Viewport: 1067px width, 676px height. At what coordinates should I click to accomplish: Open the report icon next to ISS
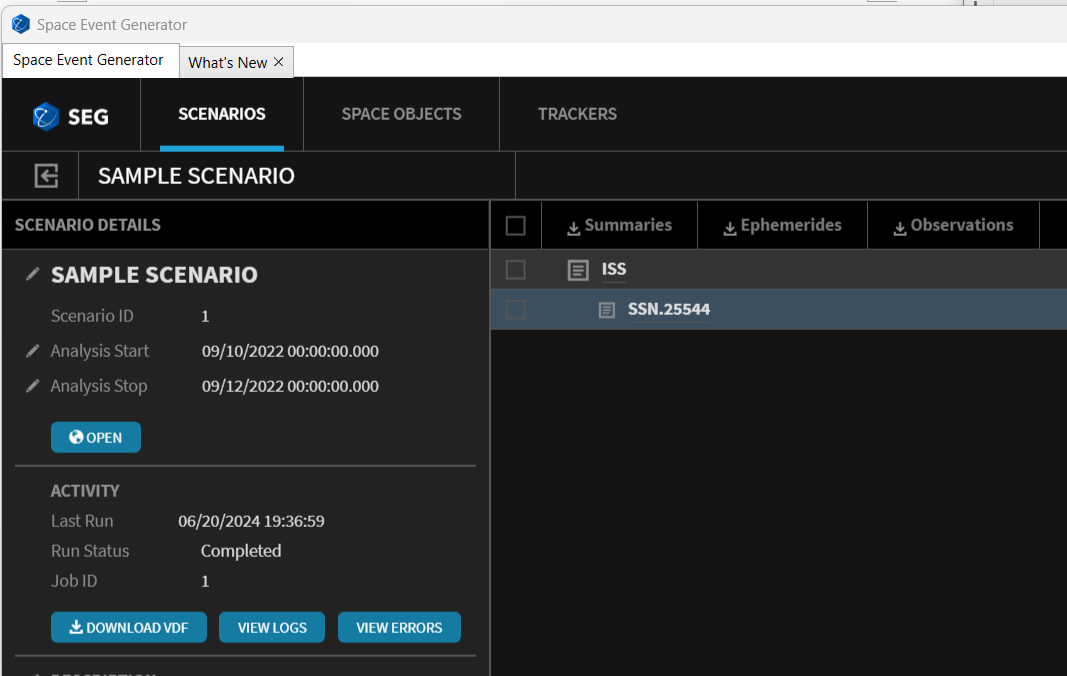pos(577,270)
